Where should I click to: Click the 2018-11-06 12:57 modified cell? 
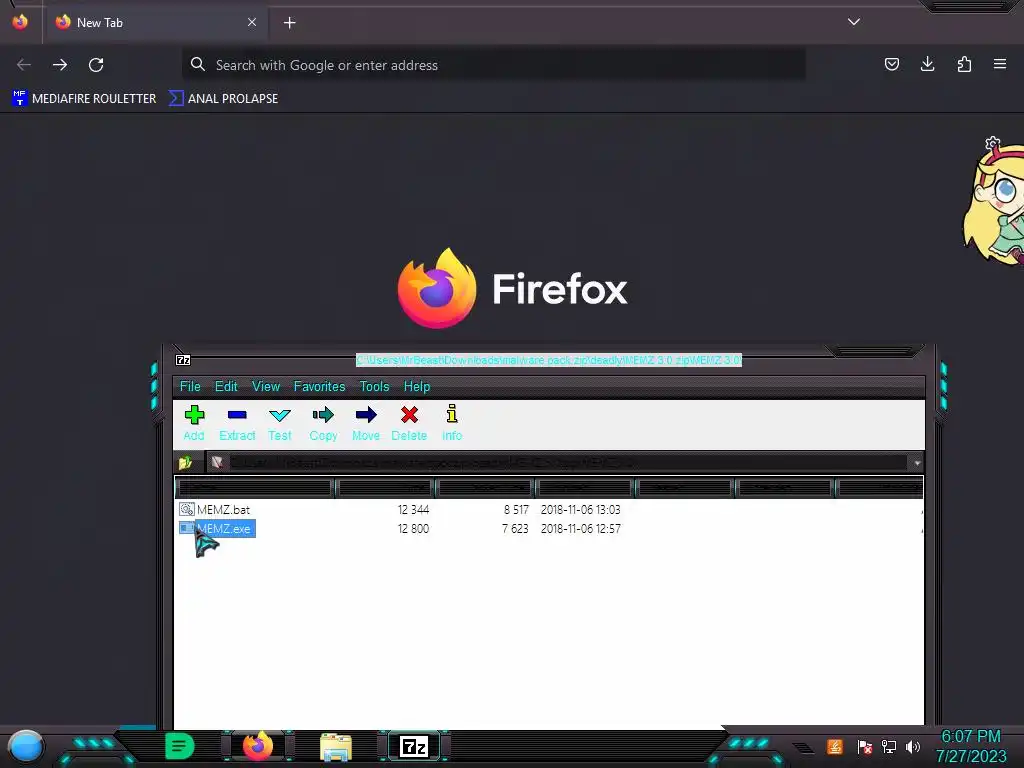pyautogui.click(x=581, y=528)
